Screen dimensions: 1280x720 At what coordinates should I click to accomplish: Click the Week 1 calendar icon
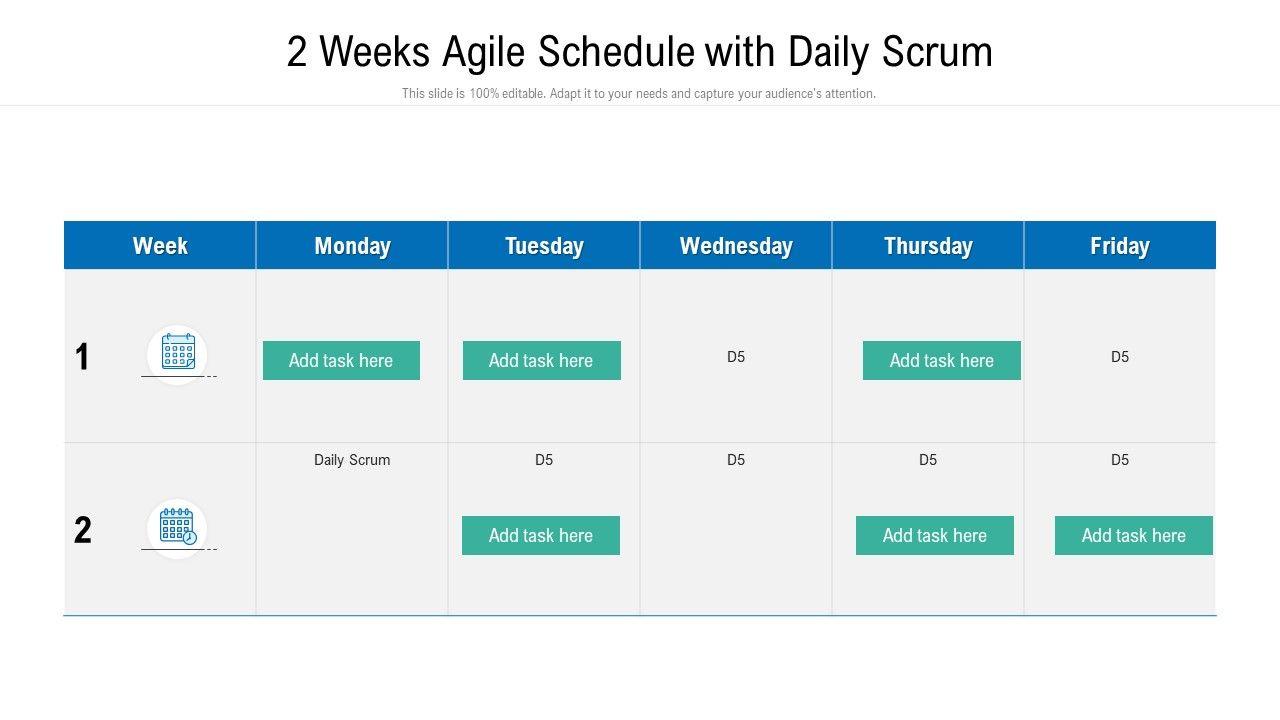pos(178,352)
